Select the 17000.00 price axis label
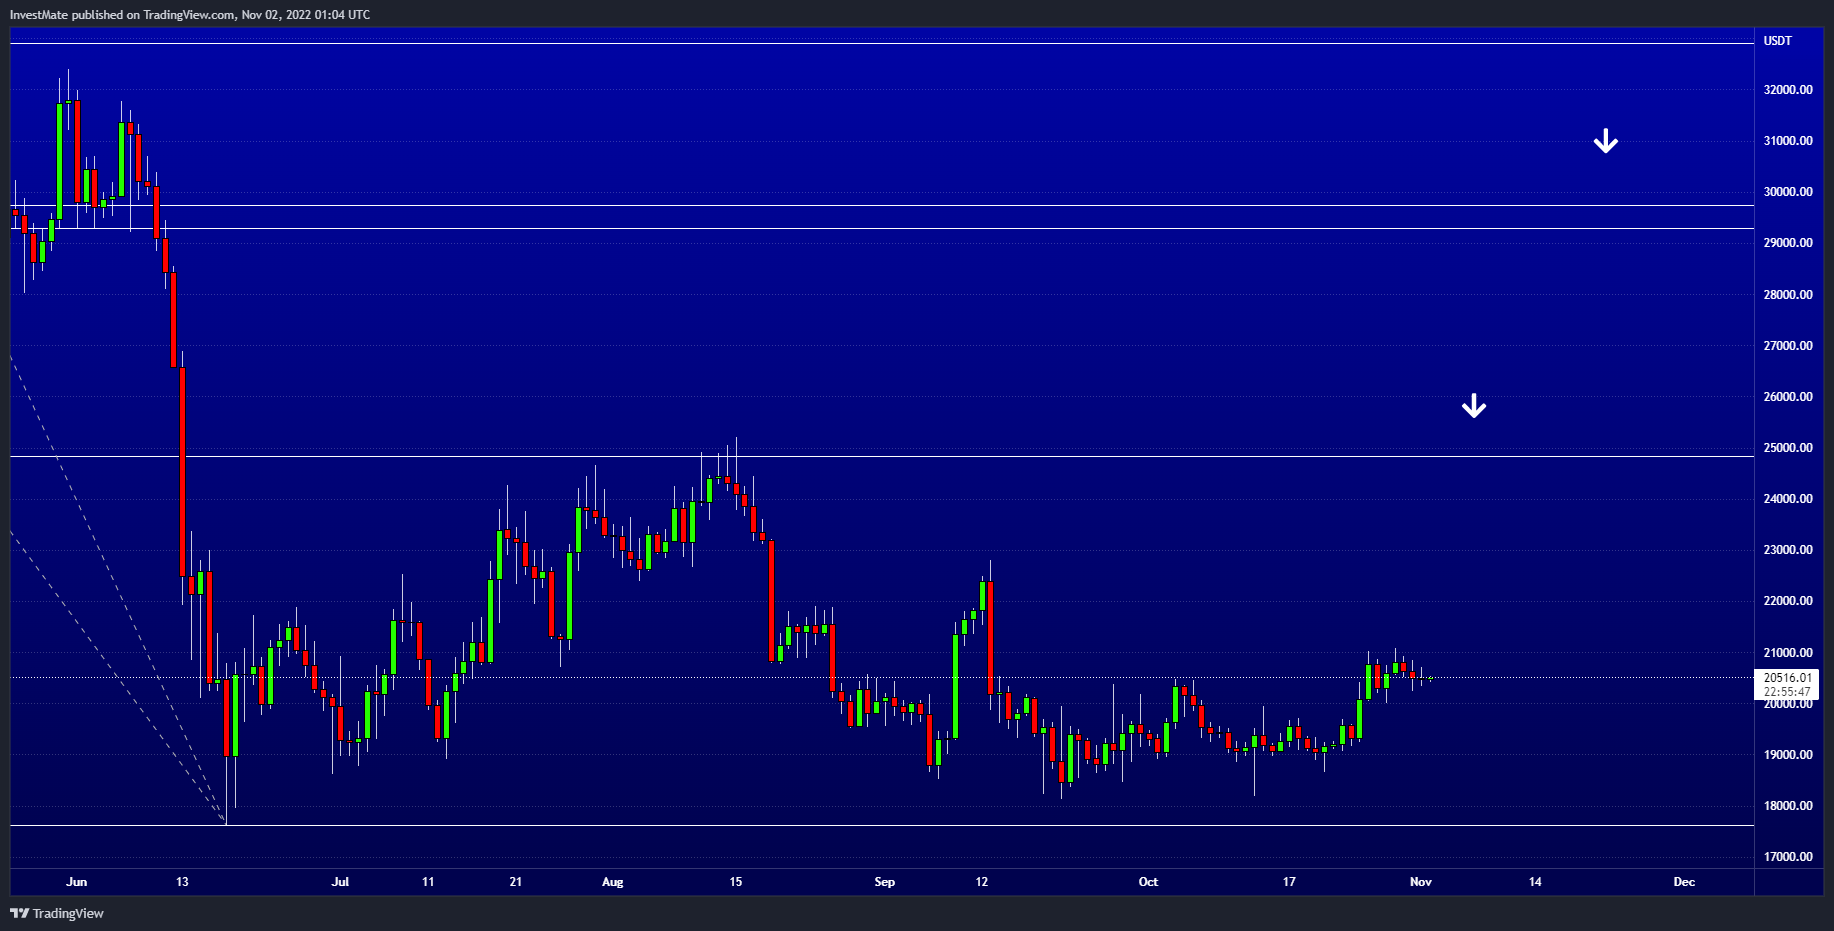The image size is (1834, 931). pyautogui.click(x=1788, y=857)
